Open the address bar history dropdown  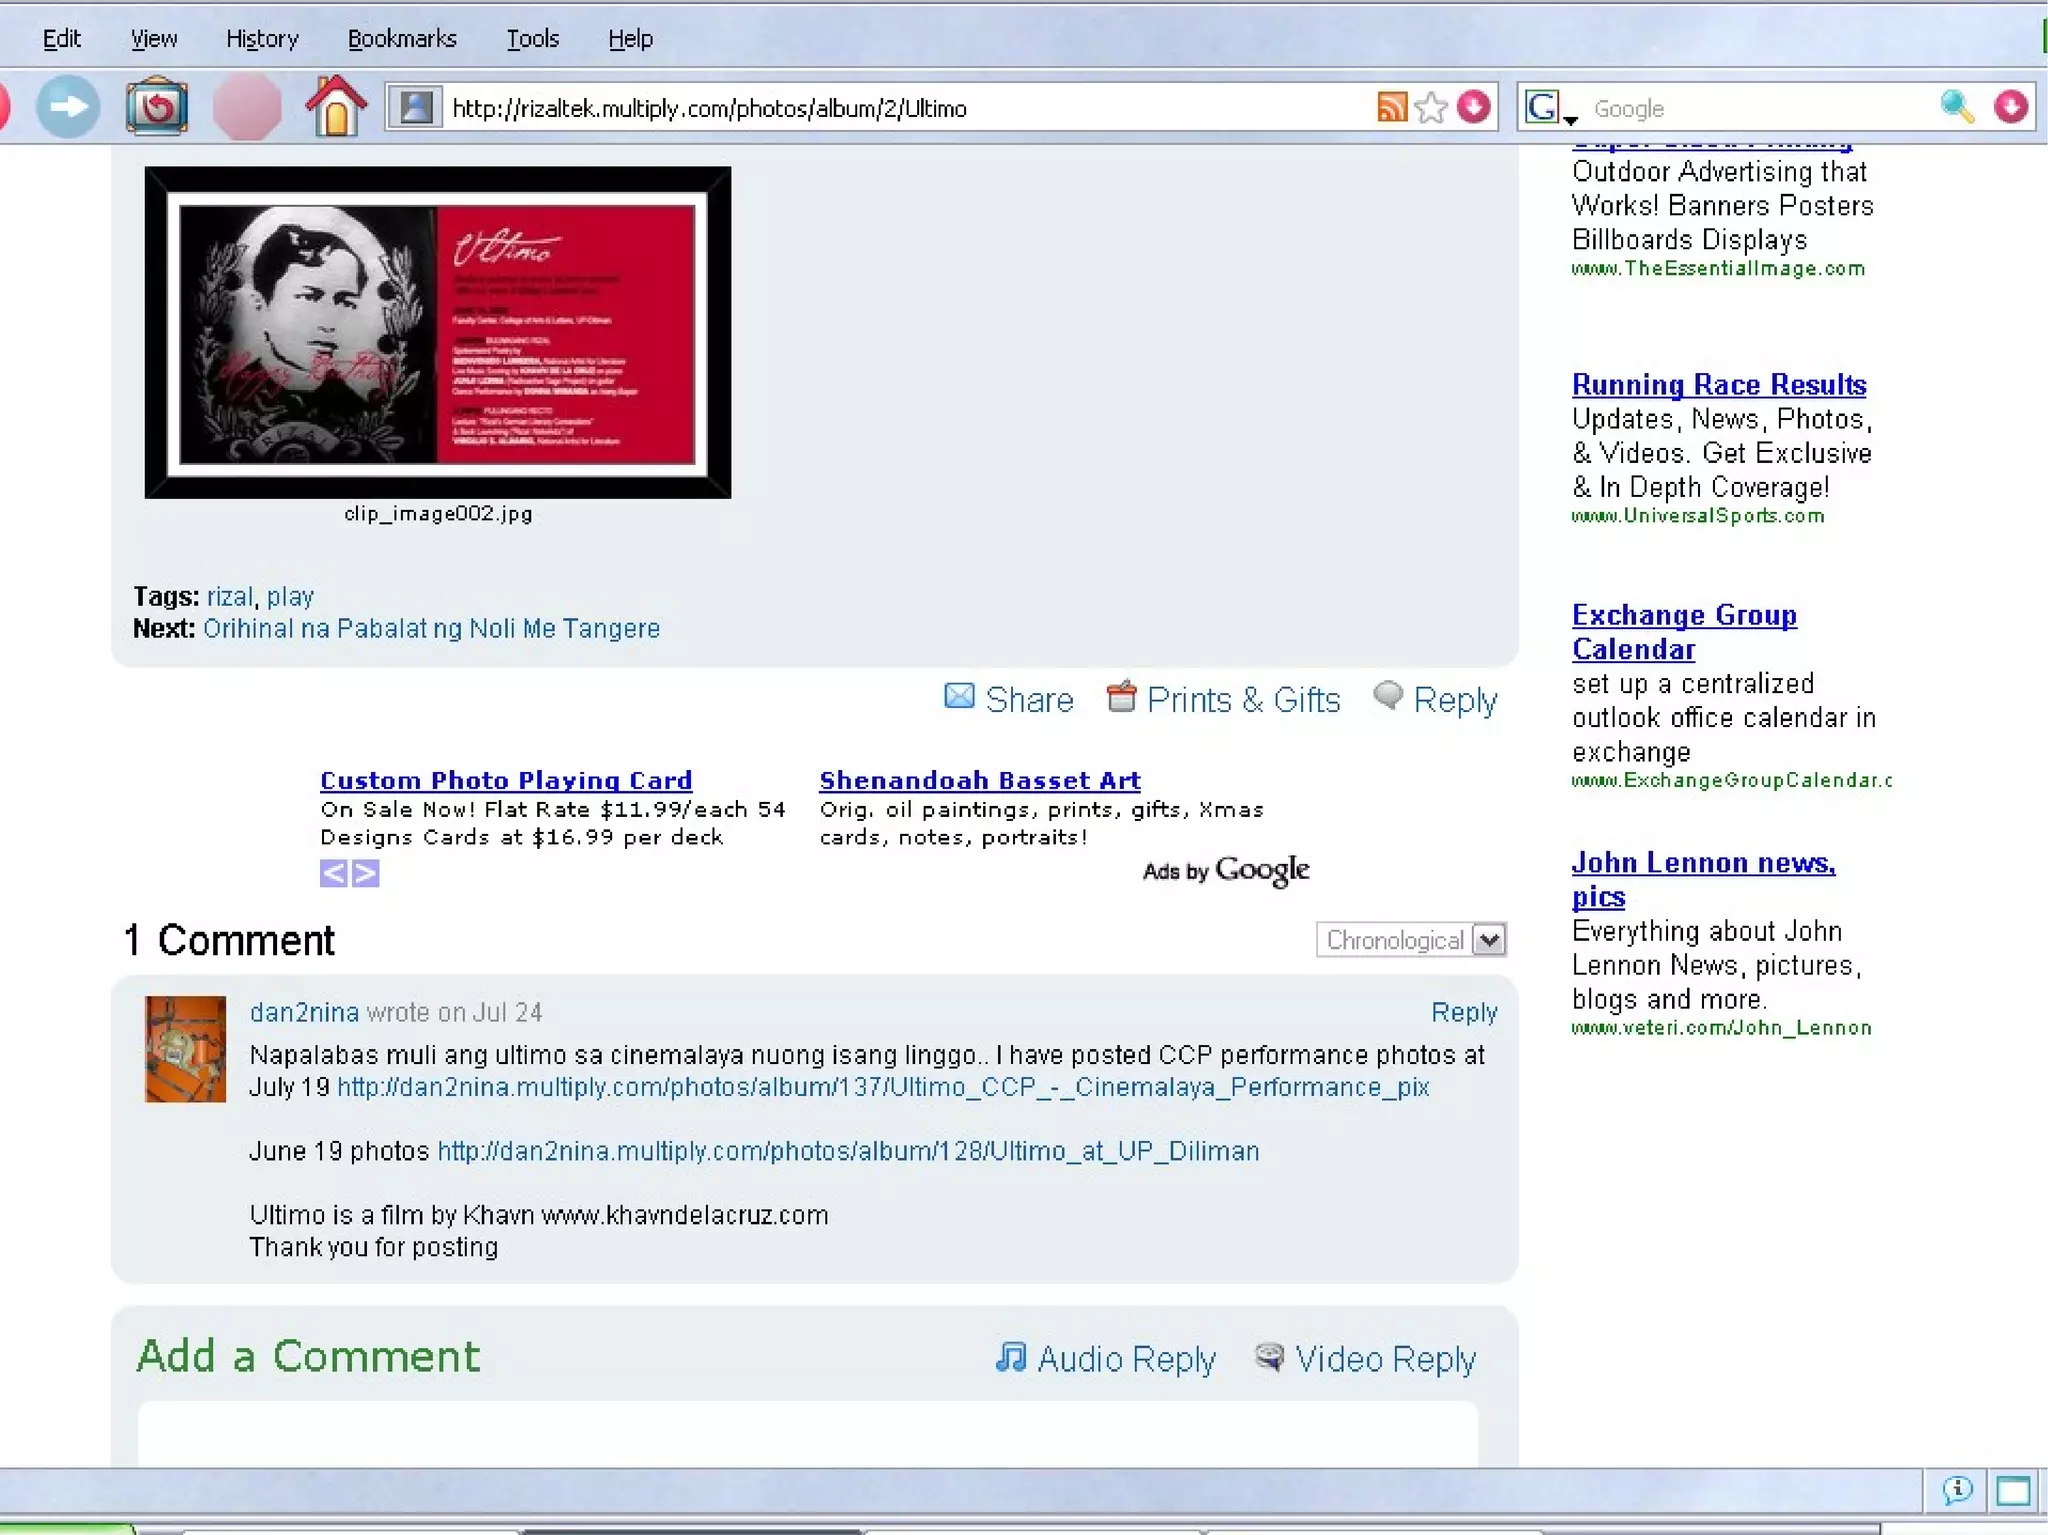pyautogui.click(x=1474, y=107)
